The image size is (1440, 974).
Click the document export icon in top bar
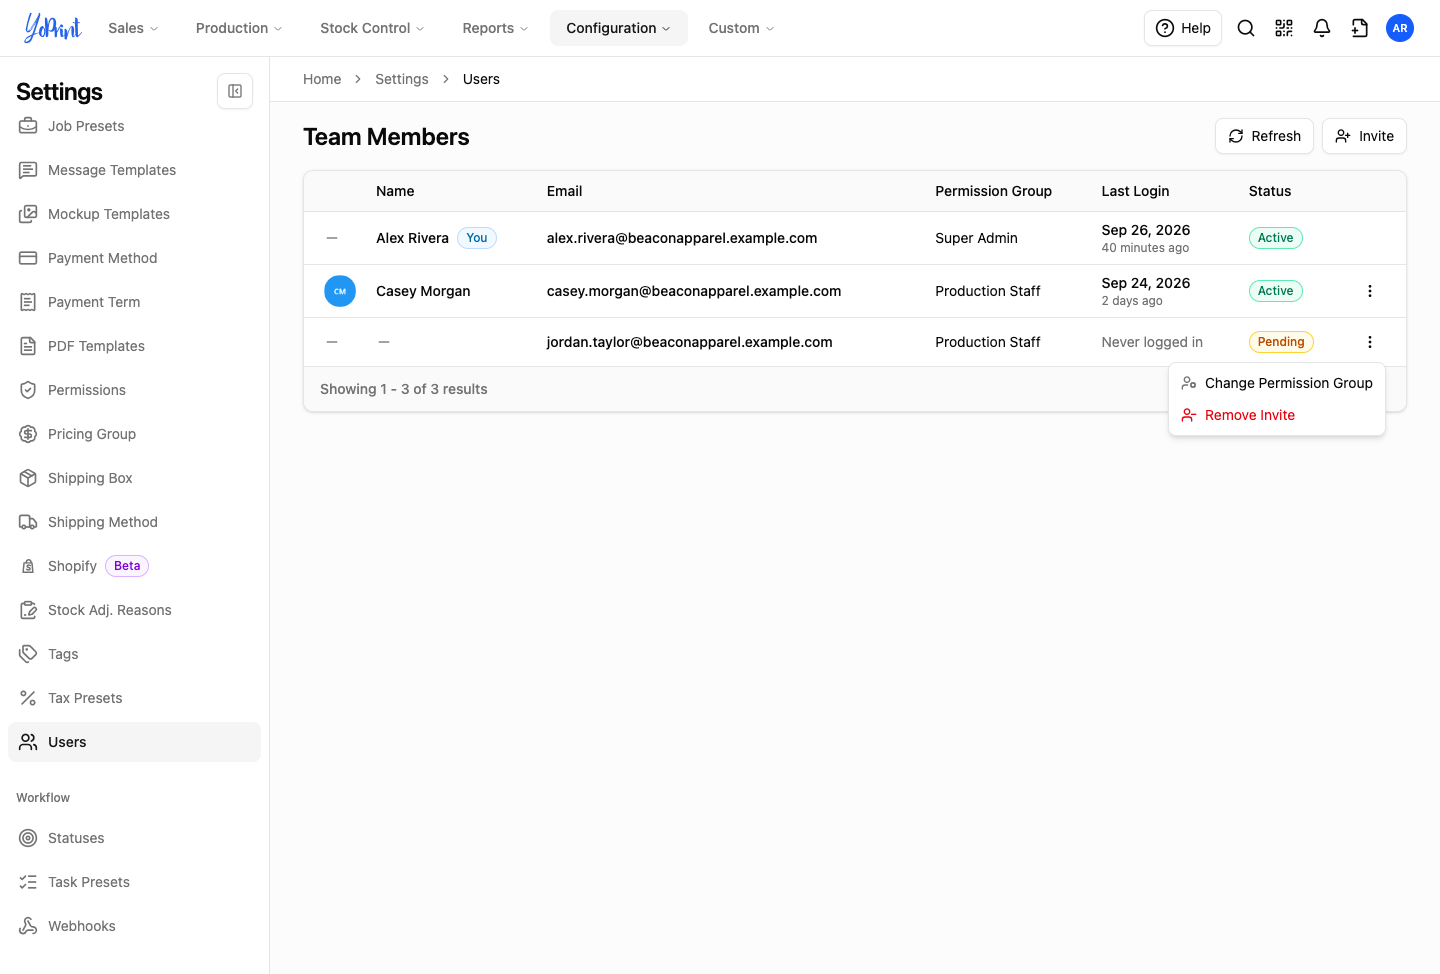[1360, 28]
